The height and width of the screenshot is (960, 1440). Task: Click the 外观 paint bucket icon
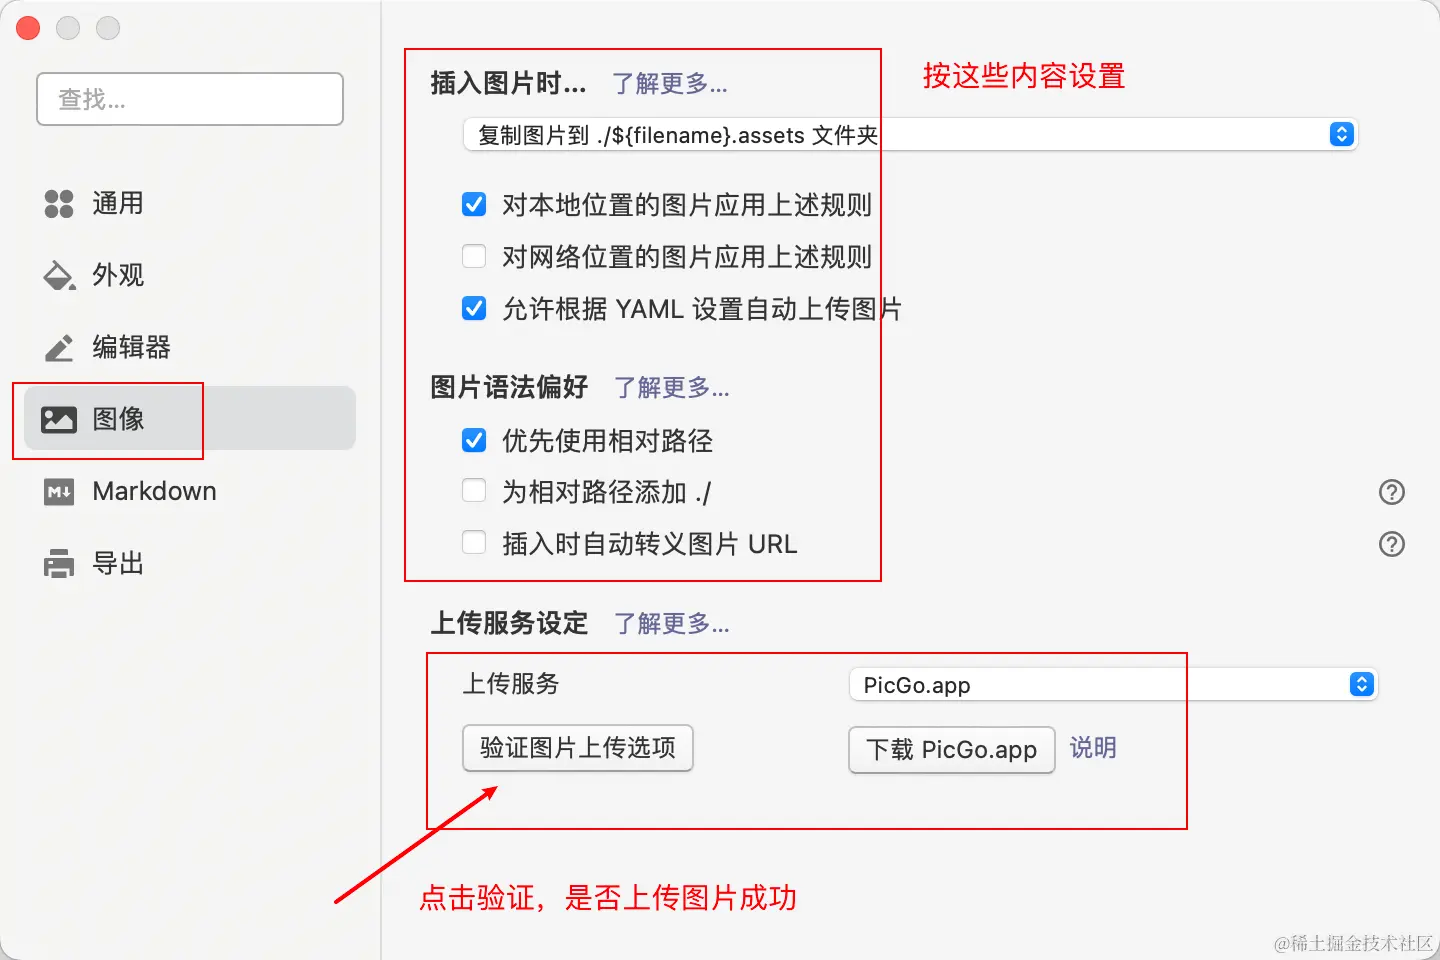click(x=59, y=275)
